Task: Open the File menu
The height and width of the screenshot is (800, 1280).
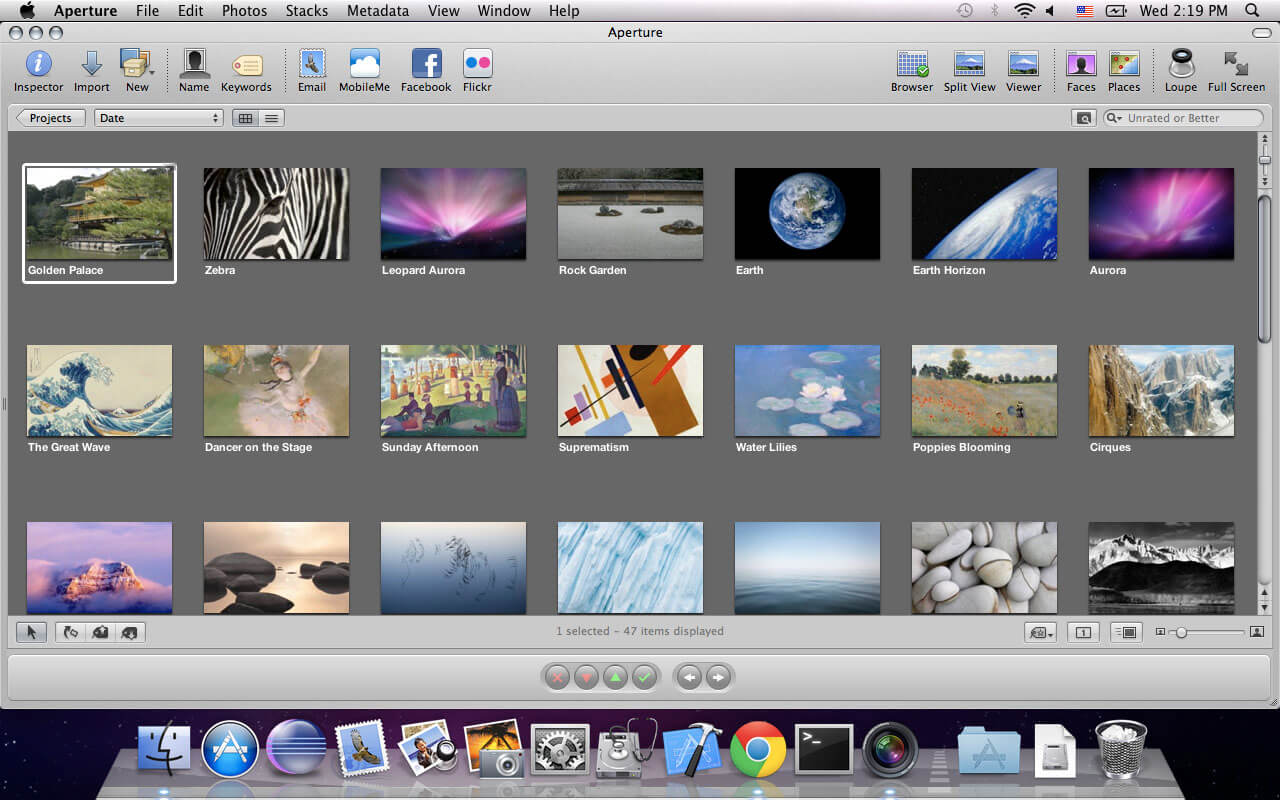Action: click(x=147, y=11)
